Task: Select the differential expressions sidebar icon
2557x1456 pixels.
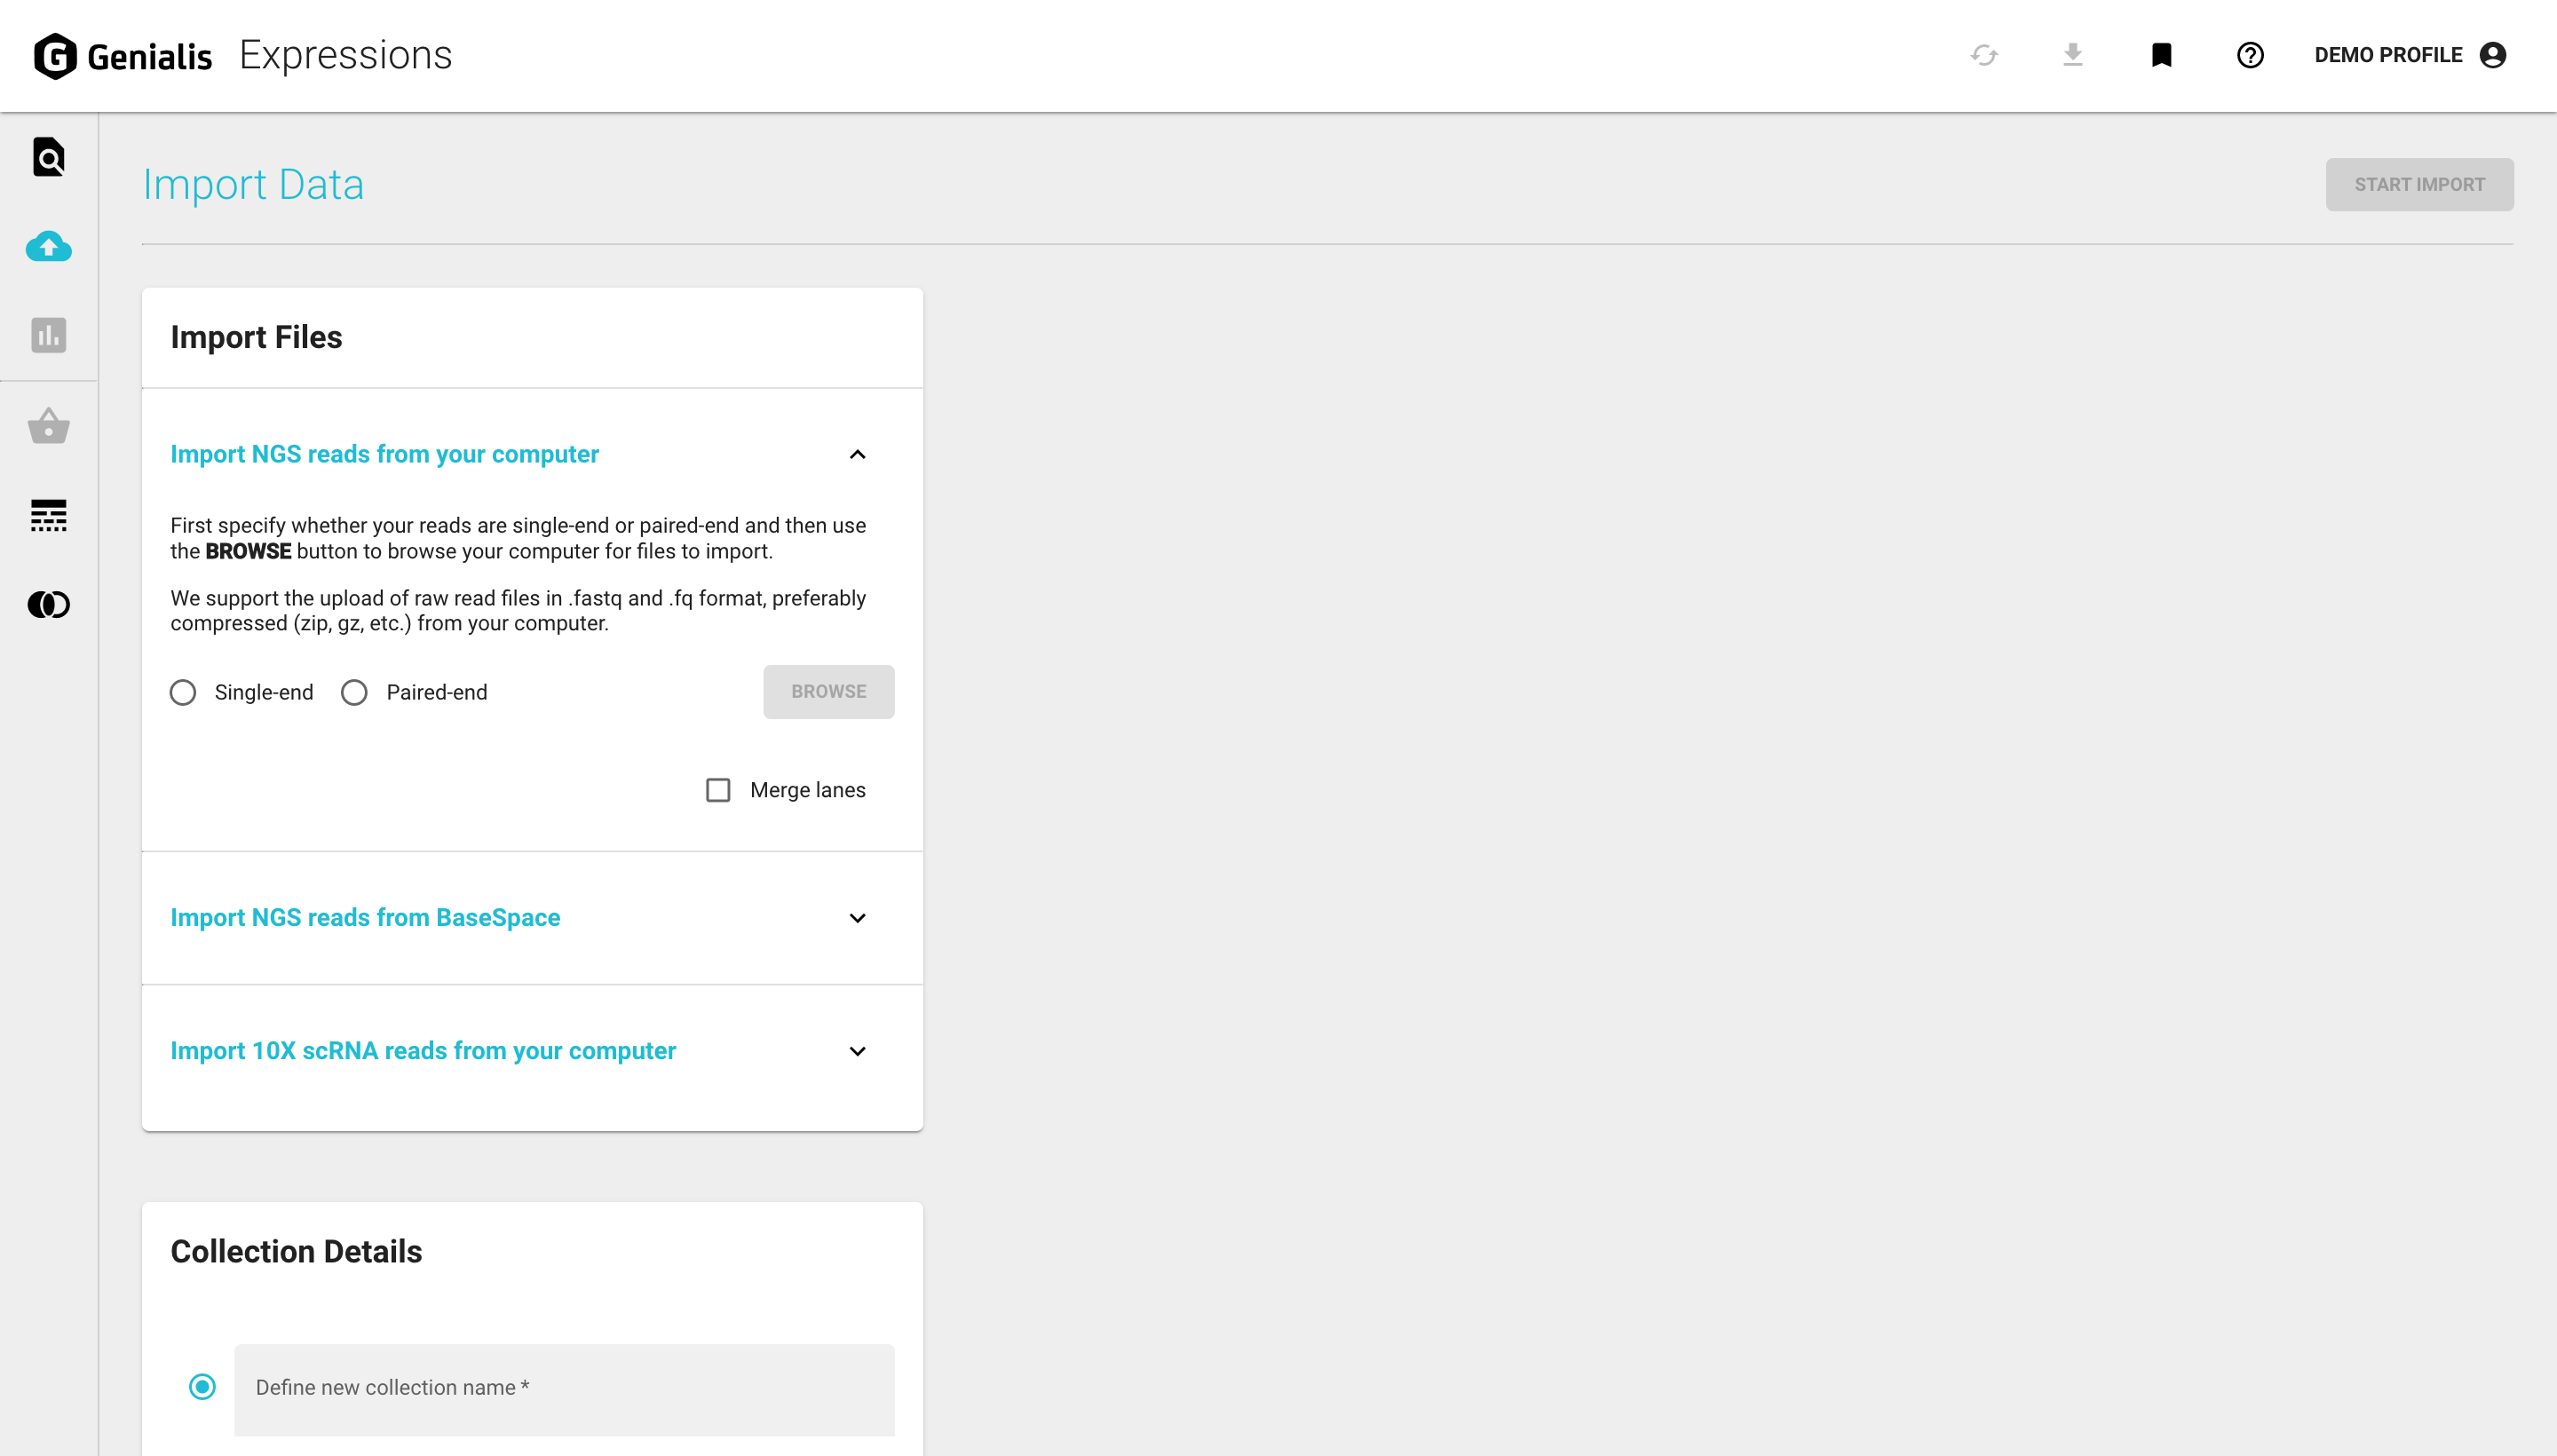Action: 47,515
